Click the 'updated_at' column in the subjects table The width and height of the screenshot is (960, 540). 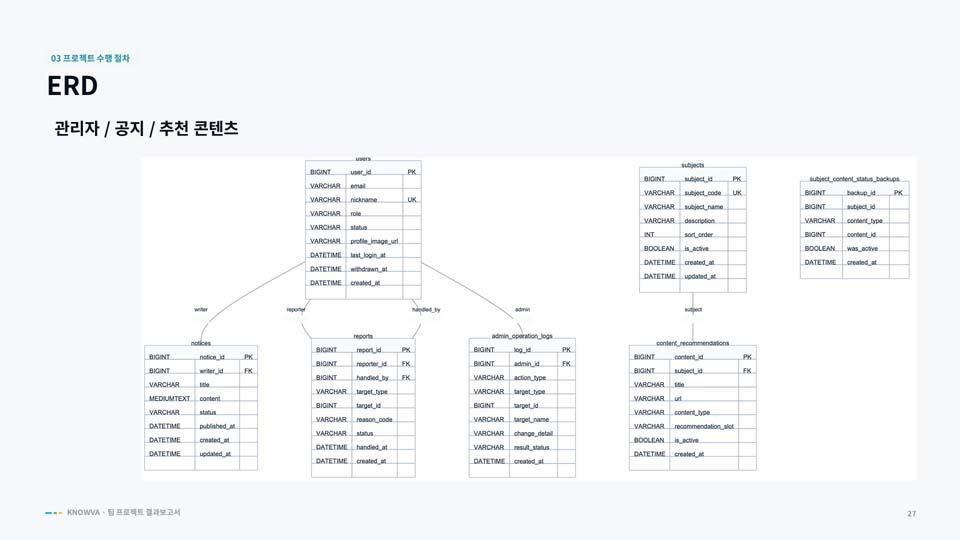pyautogui.click(x=700, y=276)
